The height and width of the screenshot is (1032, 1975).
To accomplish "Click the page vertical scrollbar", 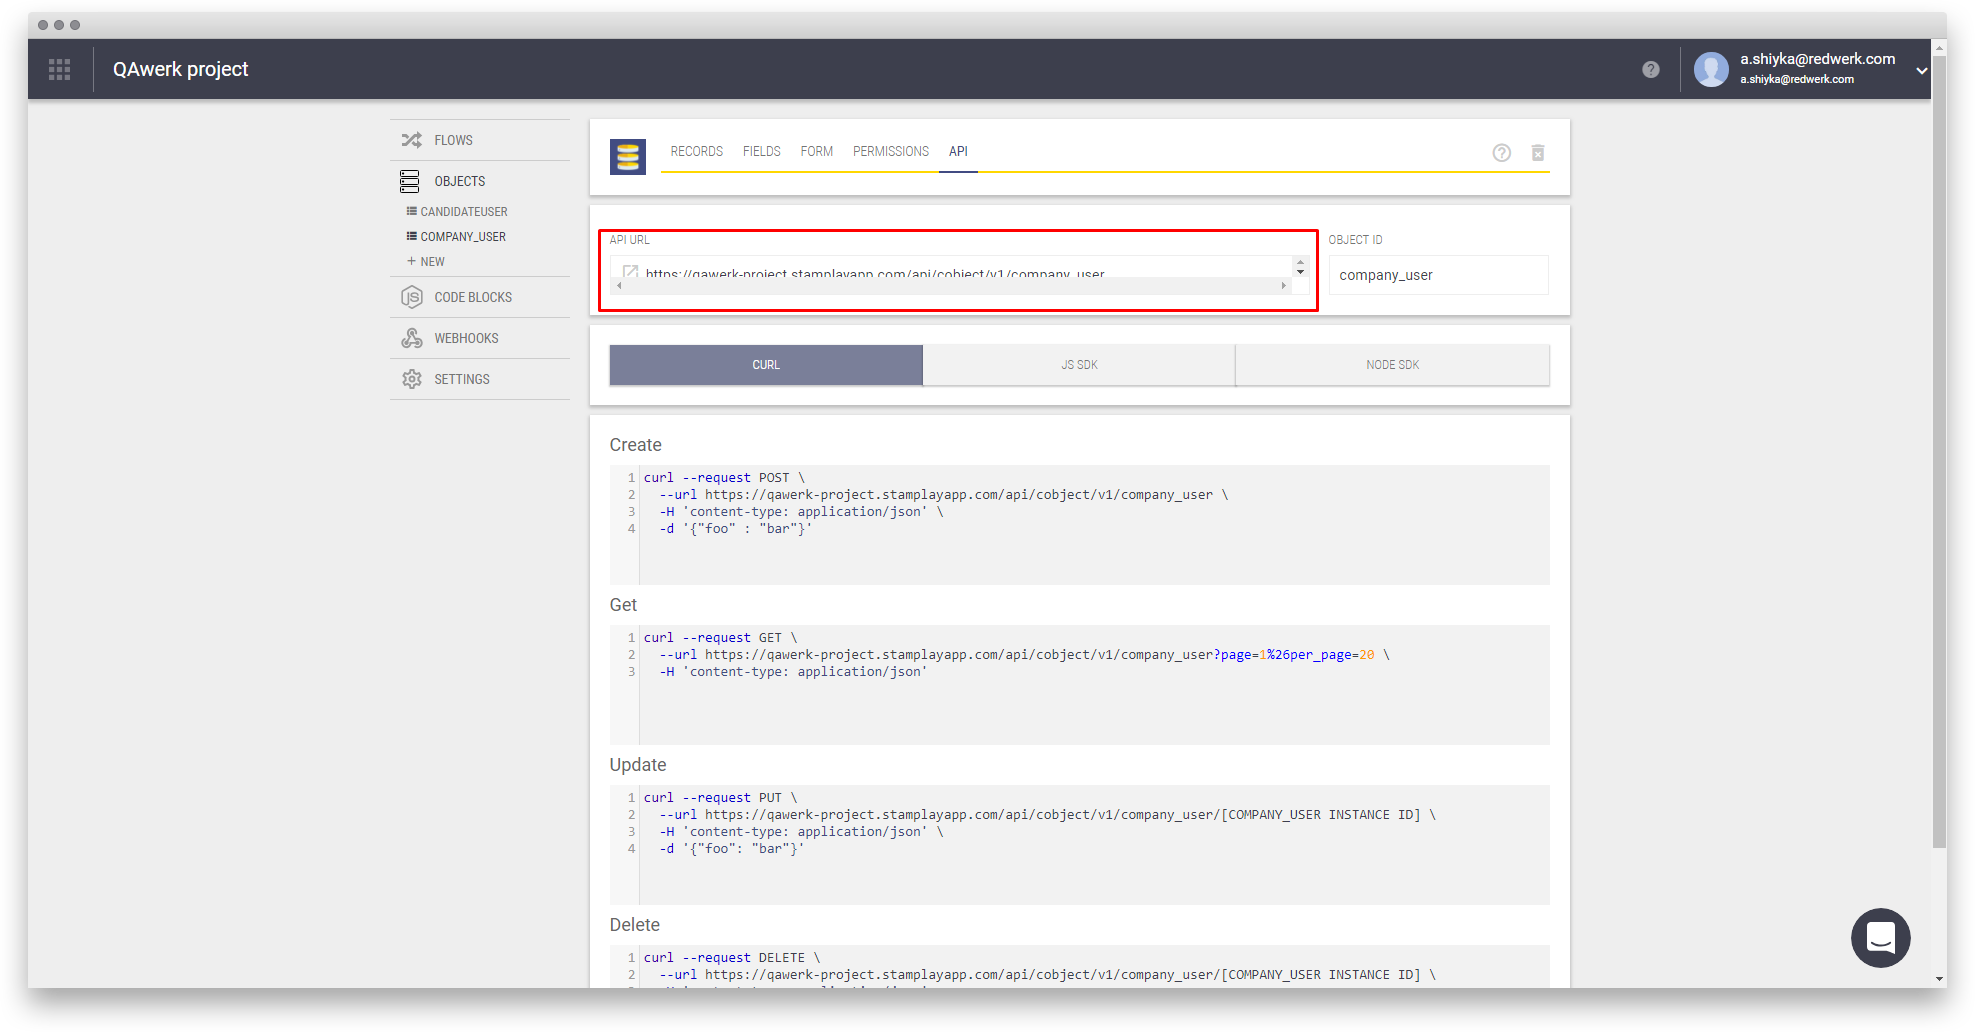I will pos(1939,450).
